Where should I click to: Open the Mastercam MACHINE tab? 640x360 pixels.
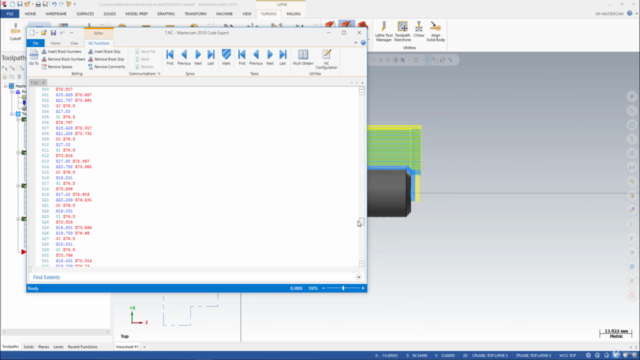click(224, 14)
